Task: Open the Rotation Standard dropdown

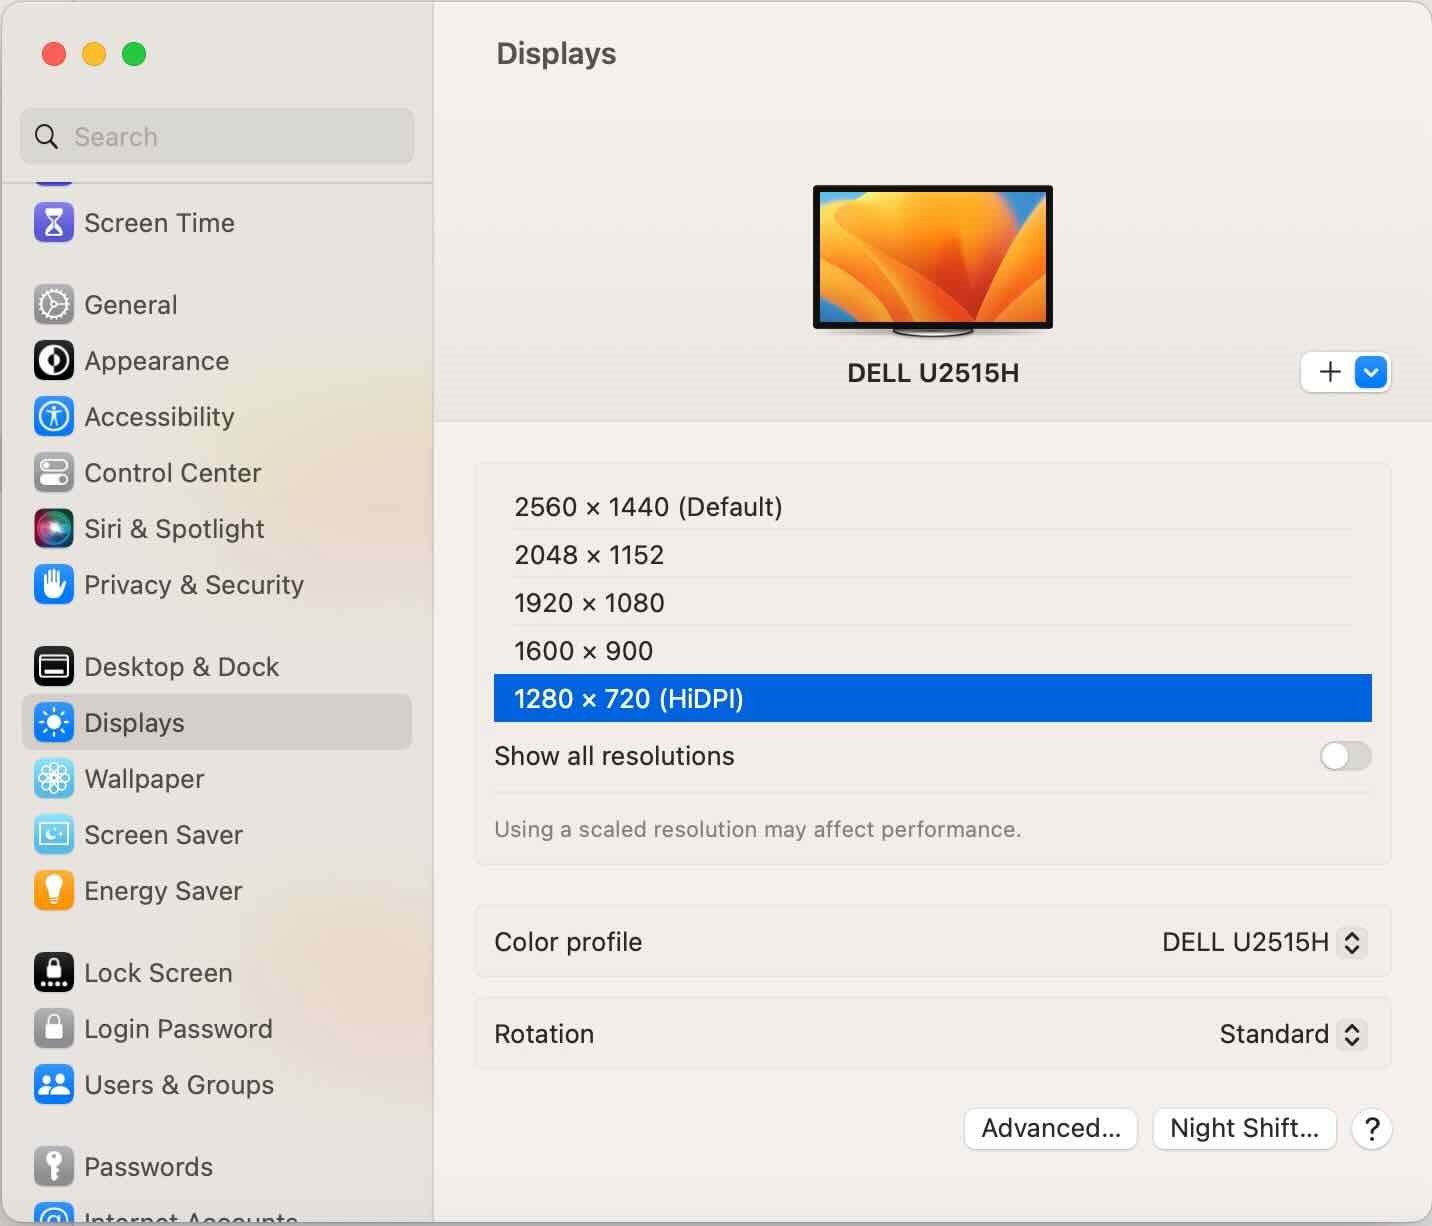Action: coord(1290,1034)
